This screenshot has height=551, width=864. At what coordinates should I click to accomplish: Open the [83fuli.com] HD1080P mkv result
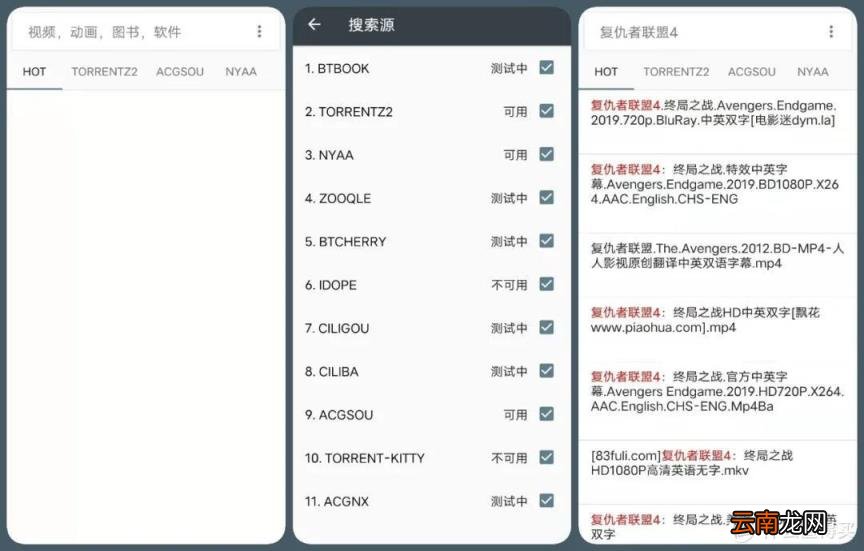pyautogui.click(x=717, y=470)
